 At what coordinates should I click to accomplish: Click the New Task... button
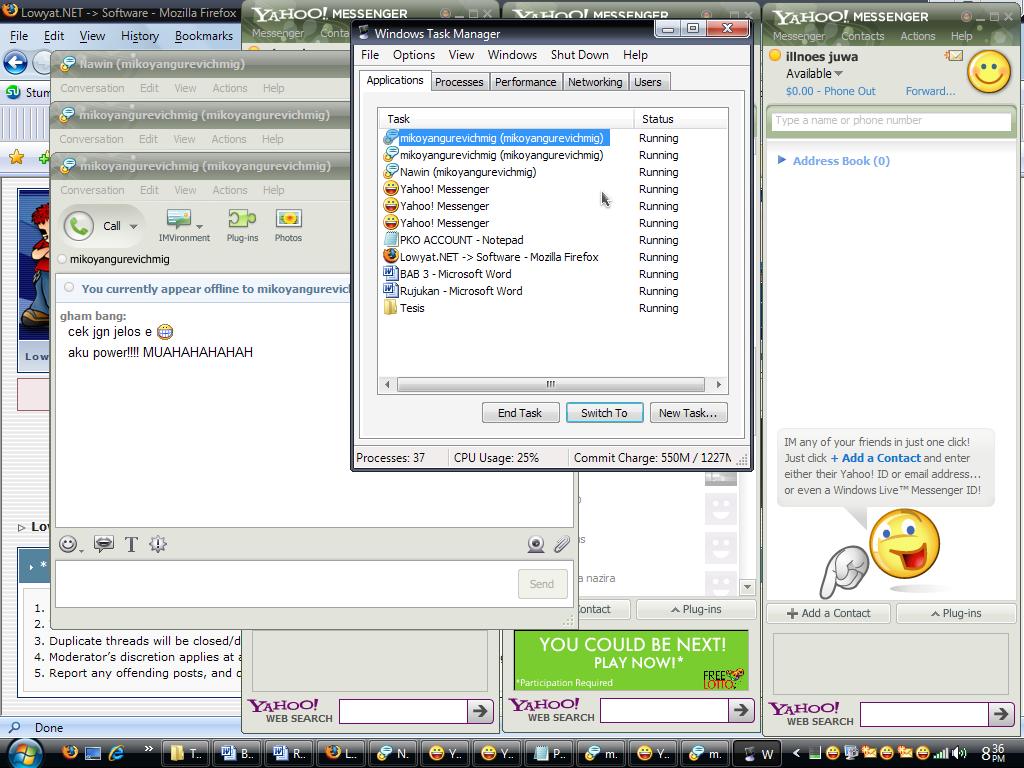[688, 413]
